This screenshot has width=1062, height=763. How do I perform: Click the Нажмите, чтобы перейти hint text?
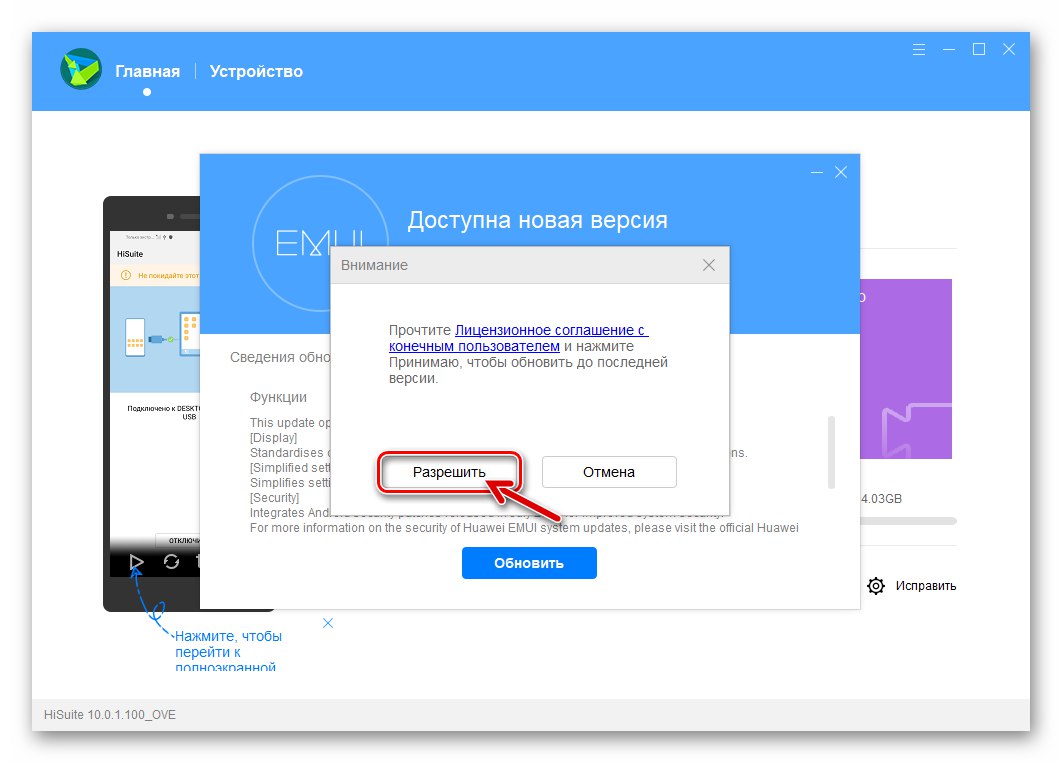(x=228, y=651)
